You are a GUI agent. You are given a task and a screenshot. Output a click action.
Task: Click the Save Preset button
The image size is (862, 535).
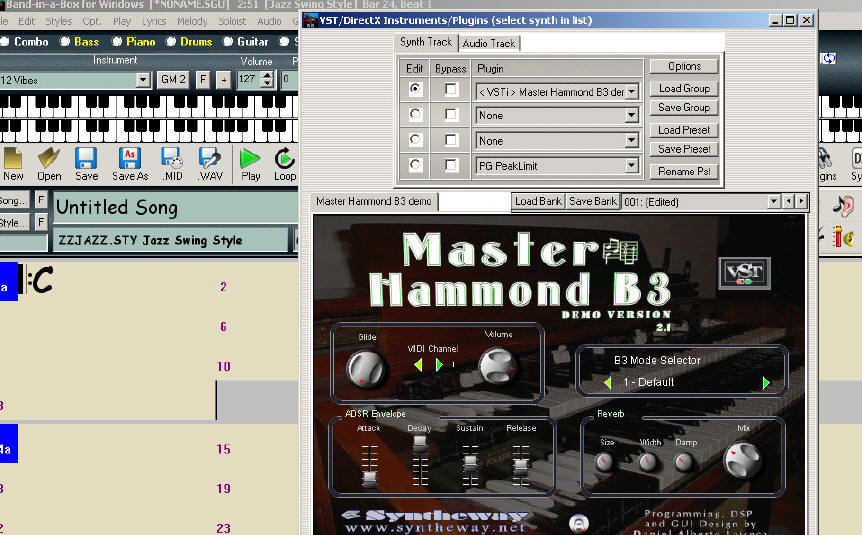684,149
